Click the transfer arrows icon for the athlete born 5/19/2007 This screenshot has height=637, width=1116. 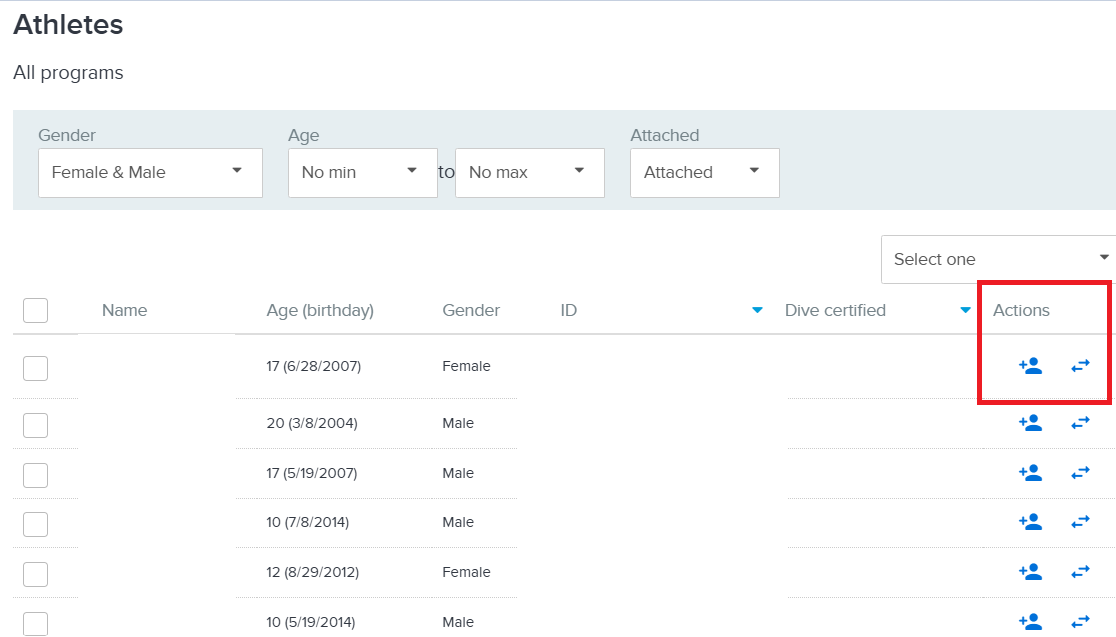point(1080,472)
